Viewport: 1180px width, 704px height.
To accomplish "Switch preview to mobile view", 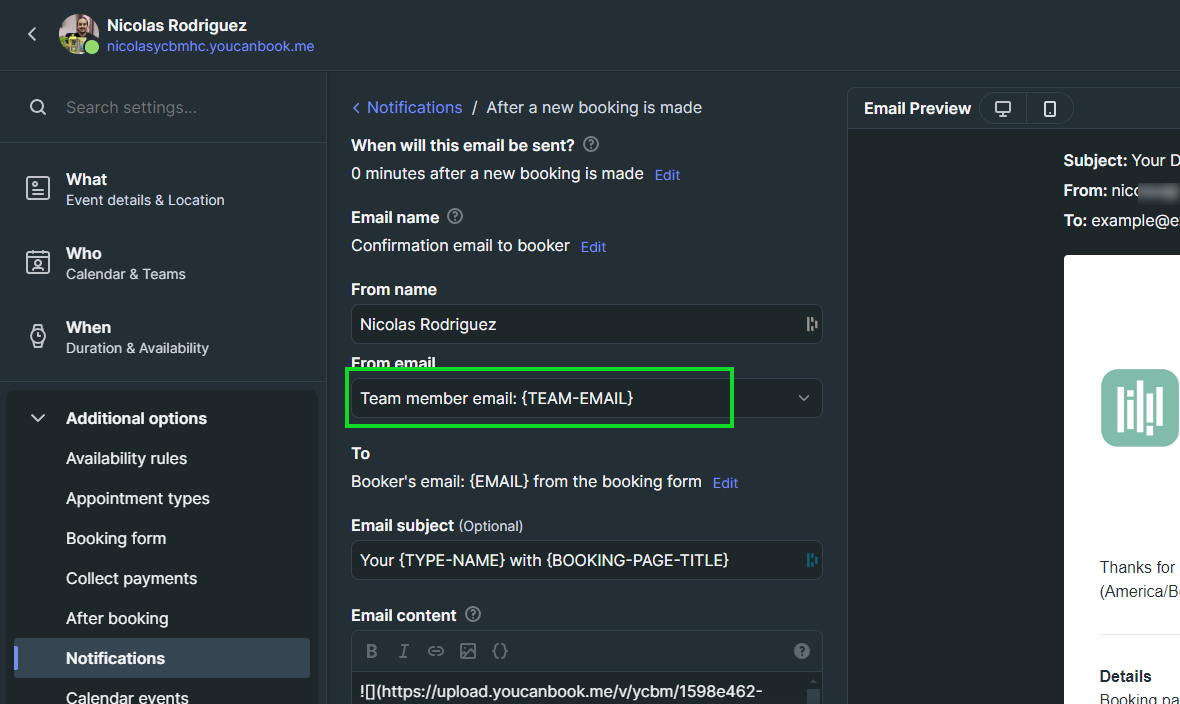I will point(1050,108).
